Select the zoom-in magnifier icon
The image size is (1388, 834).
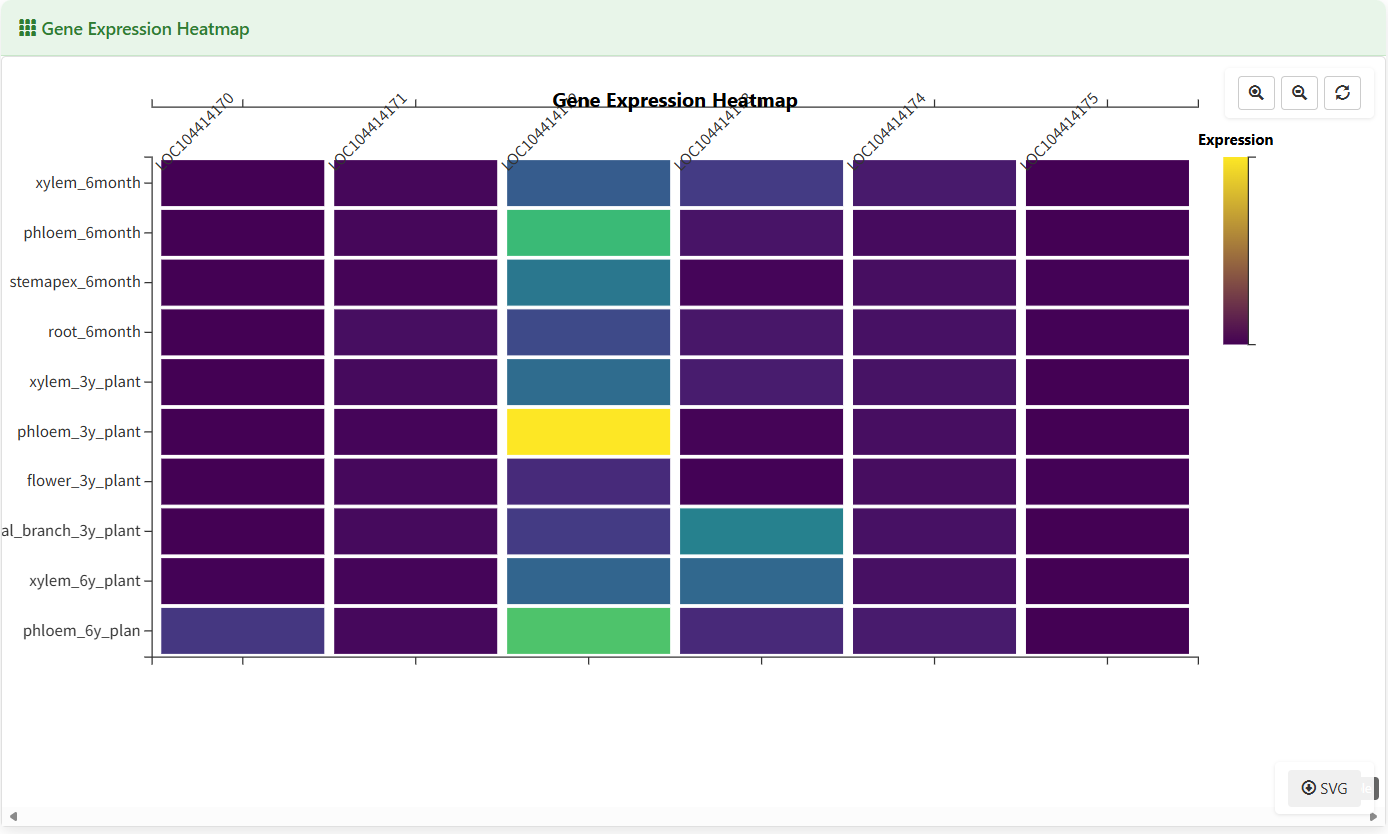[x=1256, y=92]
